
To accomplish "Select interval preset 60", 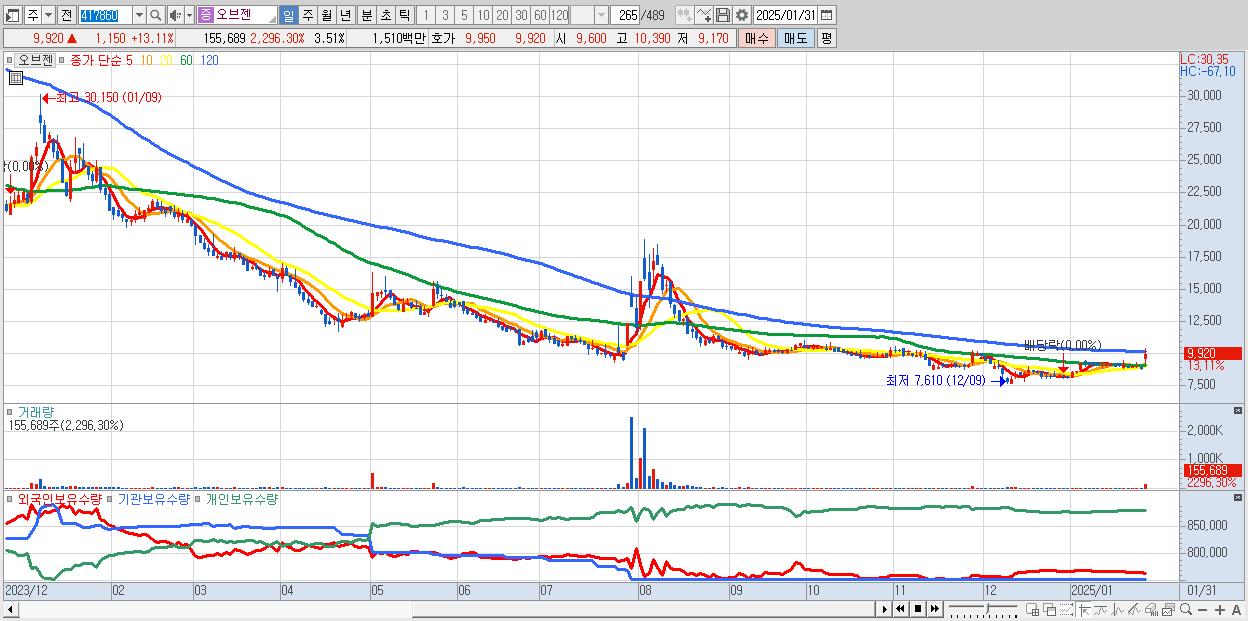I will (x=540, y=16).
